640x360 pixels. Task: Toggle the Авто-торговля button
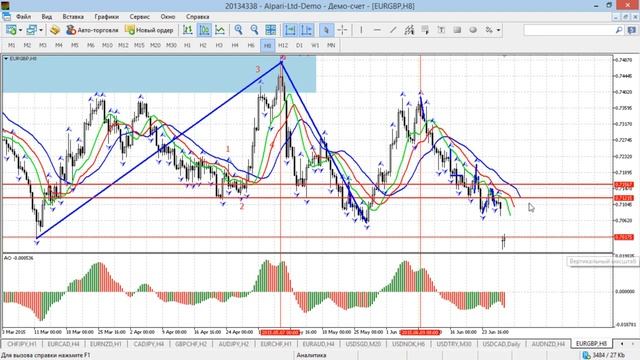click(x=92, y=30)
